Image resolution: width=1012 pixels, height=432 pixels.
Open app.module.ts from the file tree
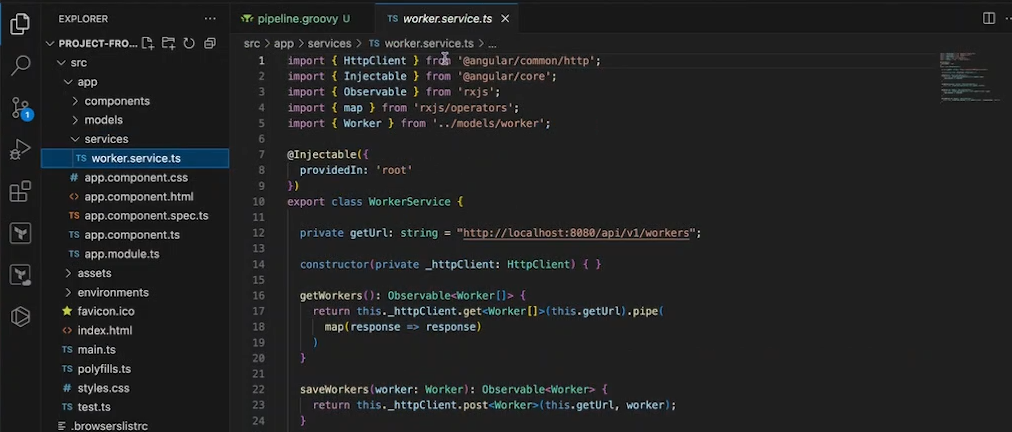click(x=121, y=254)
